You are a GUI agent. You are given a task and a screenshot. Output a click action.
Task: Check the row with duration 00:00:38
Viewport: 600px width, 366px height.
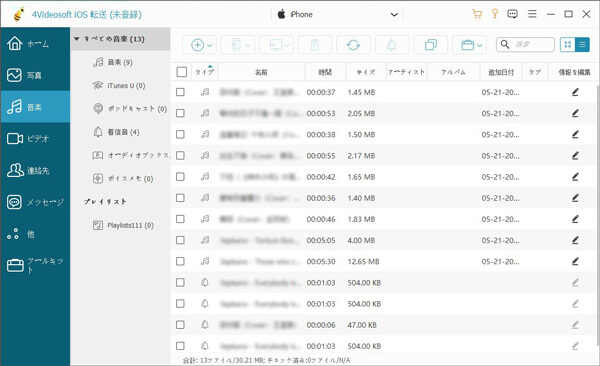(180, 134)
